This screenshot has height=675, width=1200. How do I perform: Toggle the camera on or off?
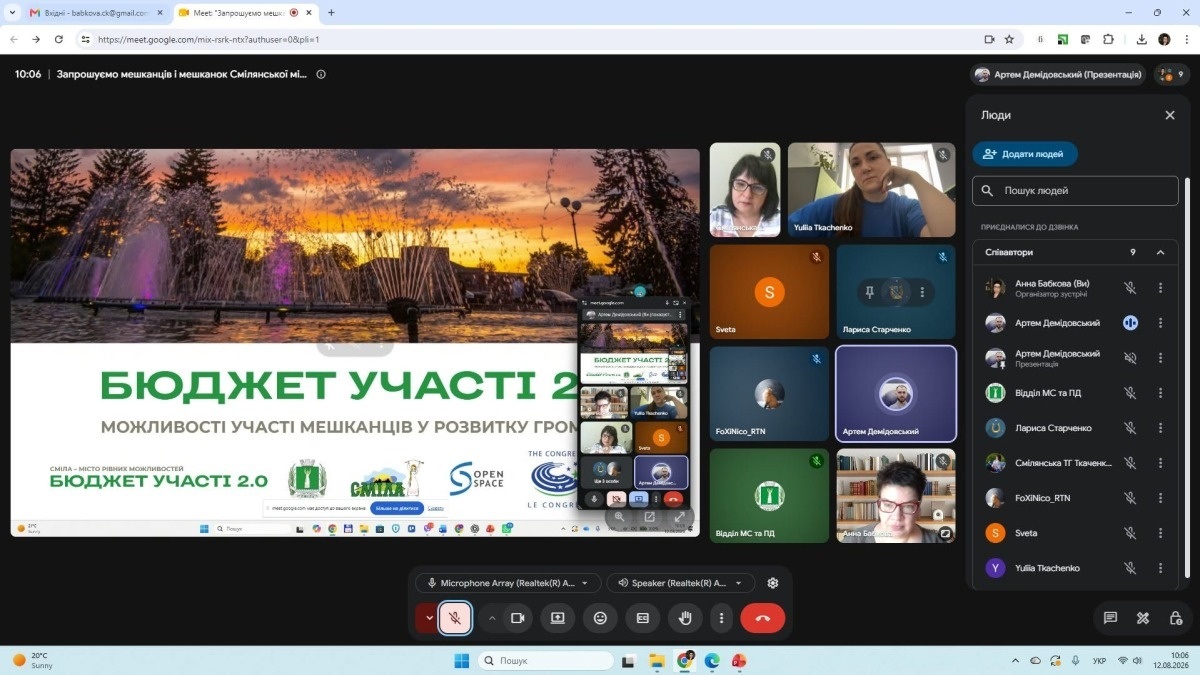517,618
